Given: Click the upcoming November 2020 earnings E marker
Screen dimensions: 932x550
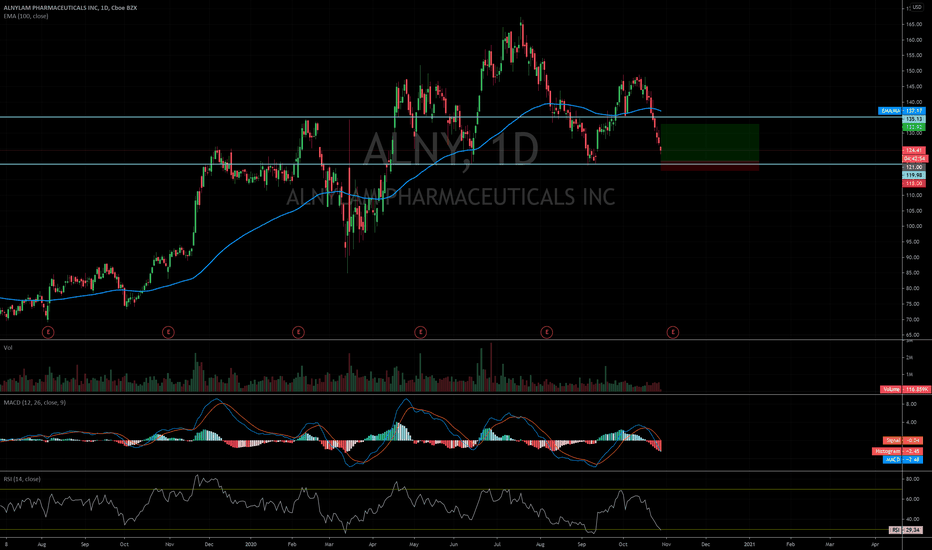Looking at the screenshot, I should pos(673,332).
